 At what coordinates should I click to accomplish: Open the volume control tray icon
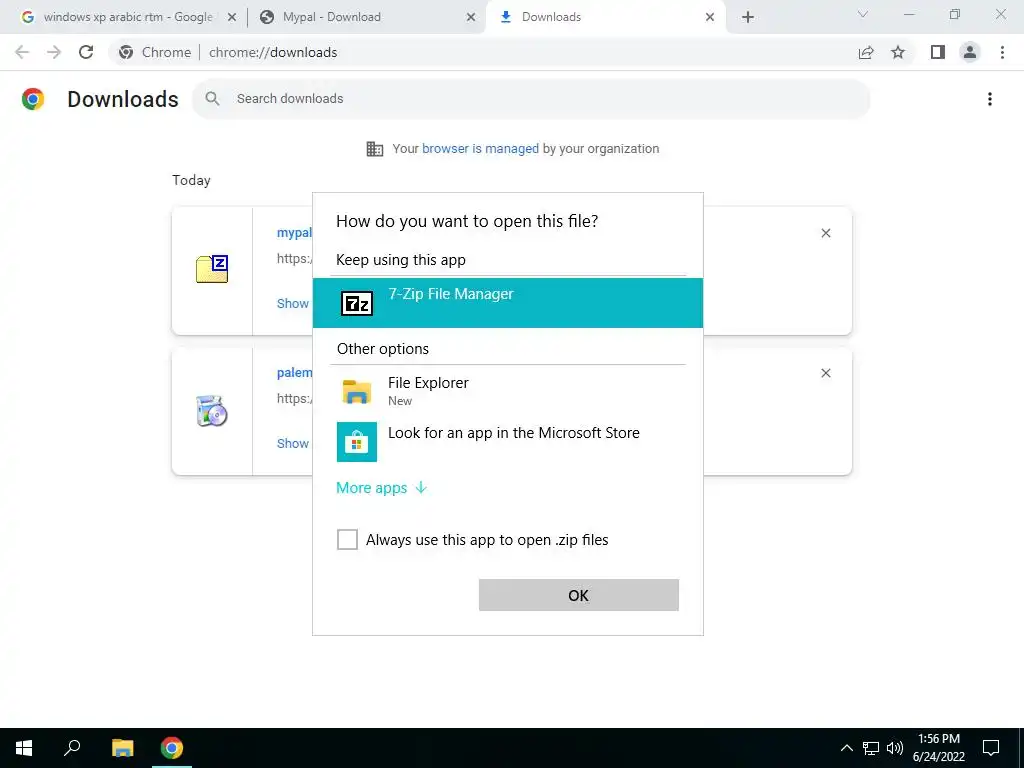[895, 748]
